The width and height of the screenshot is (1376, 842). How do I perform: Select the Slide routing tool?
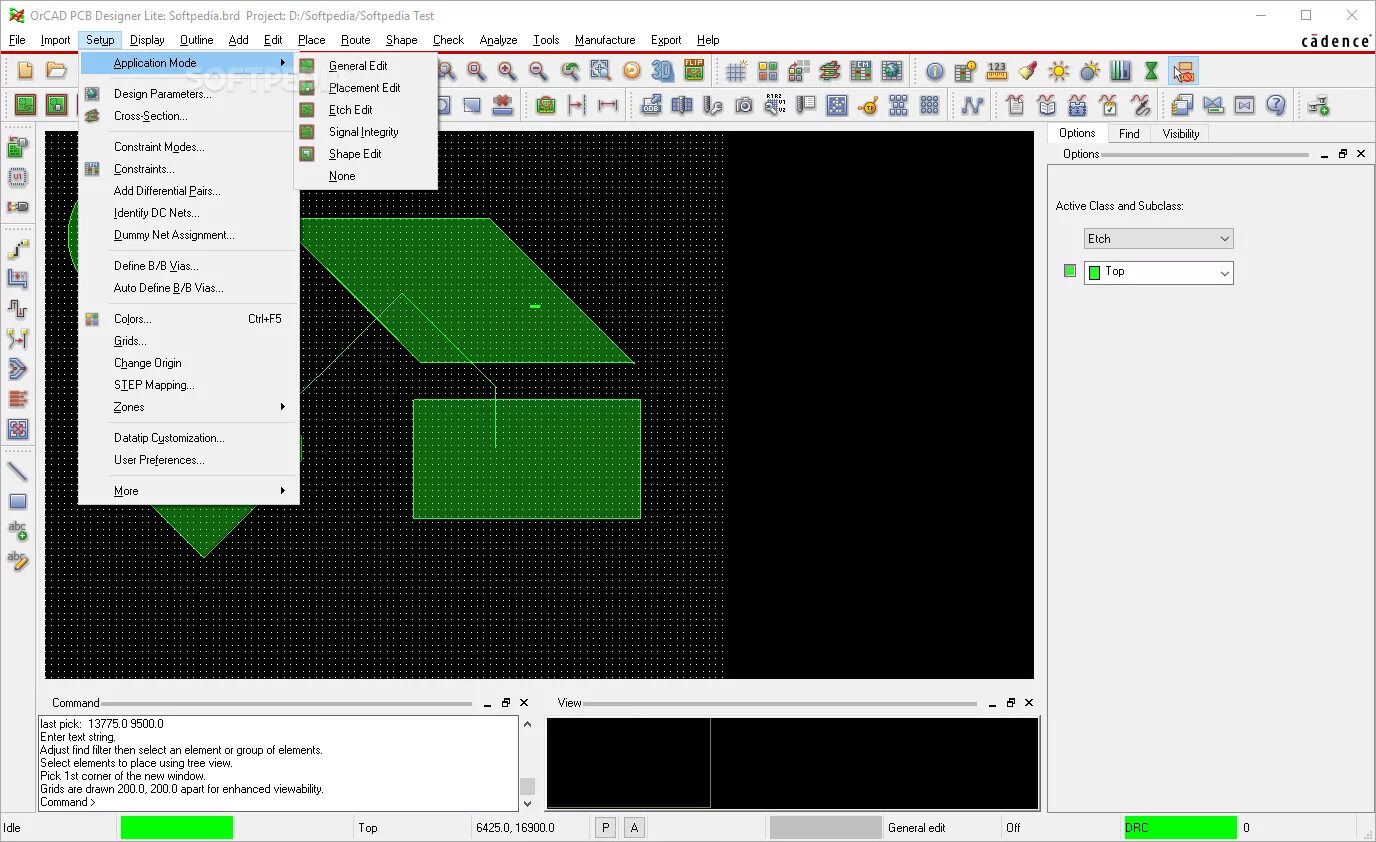18,279
